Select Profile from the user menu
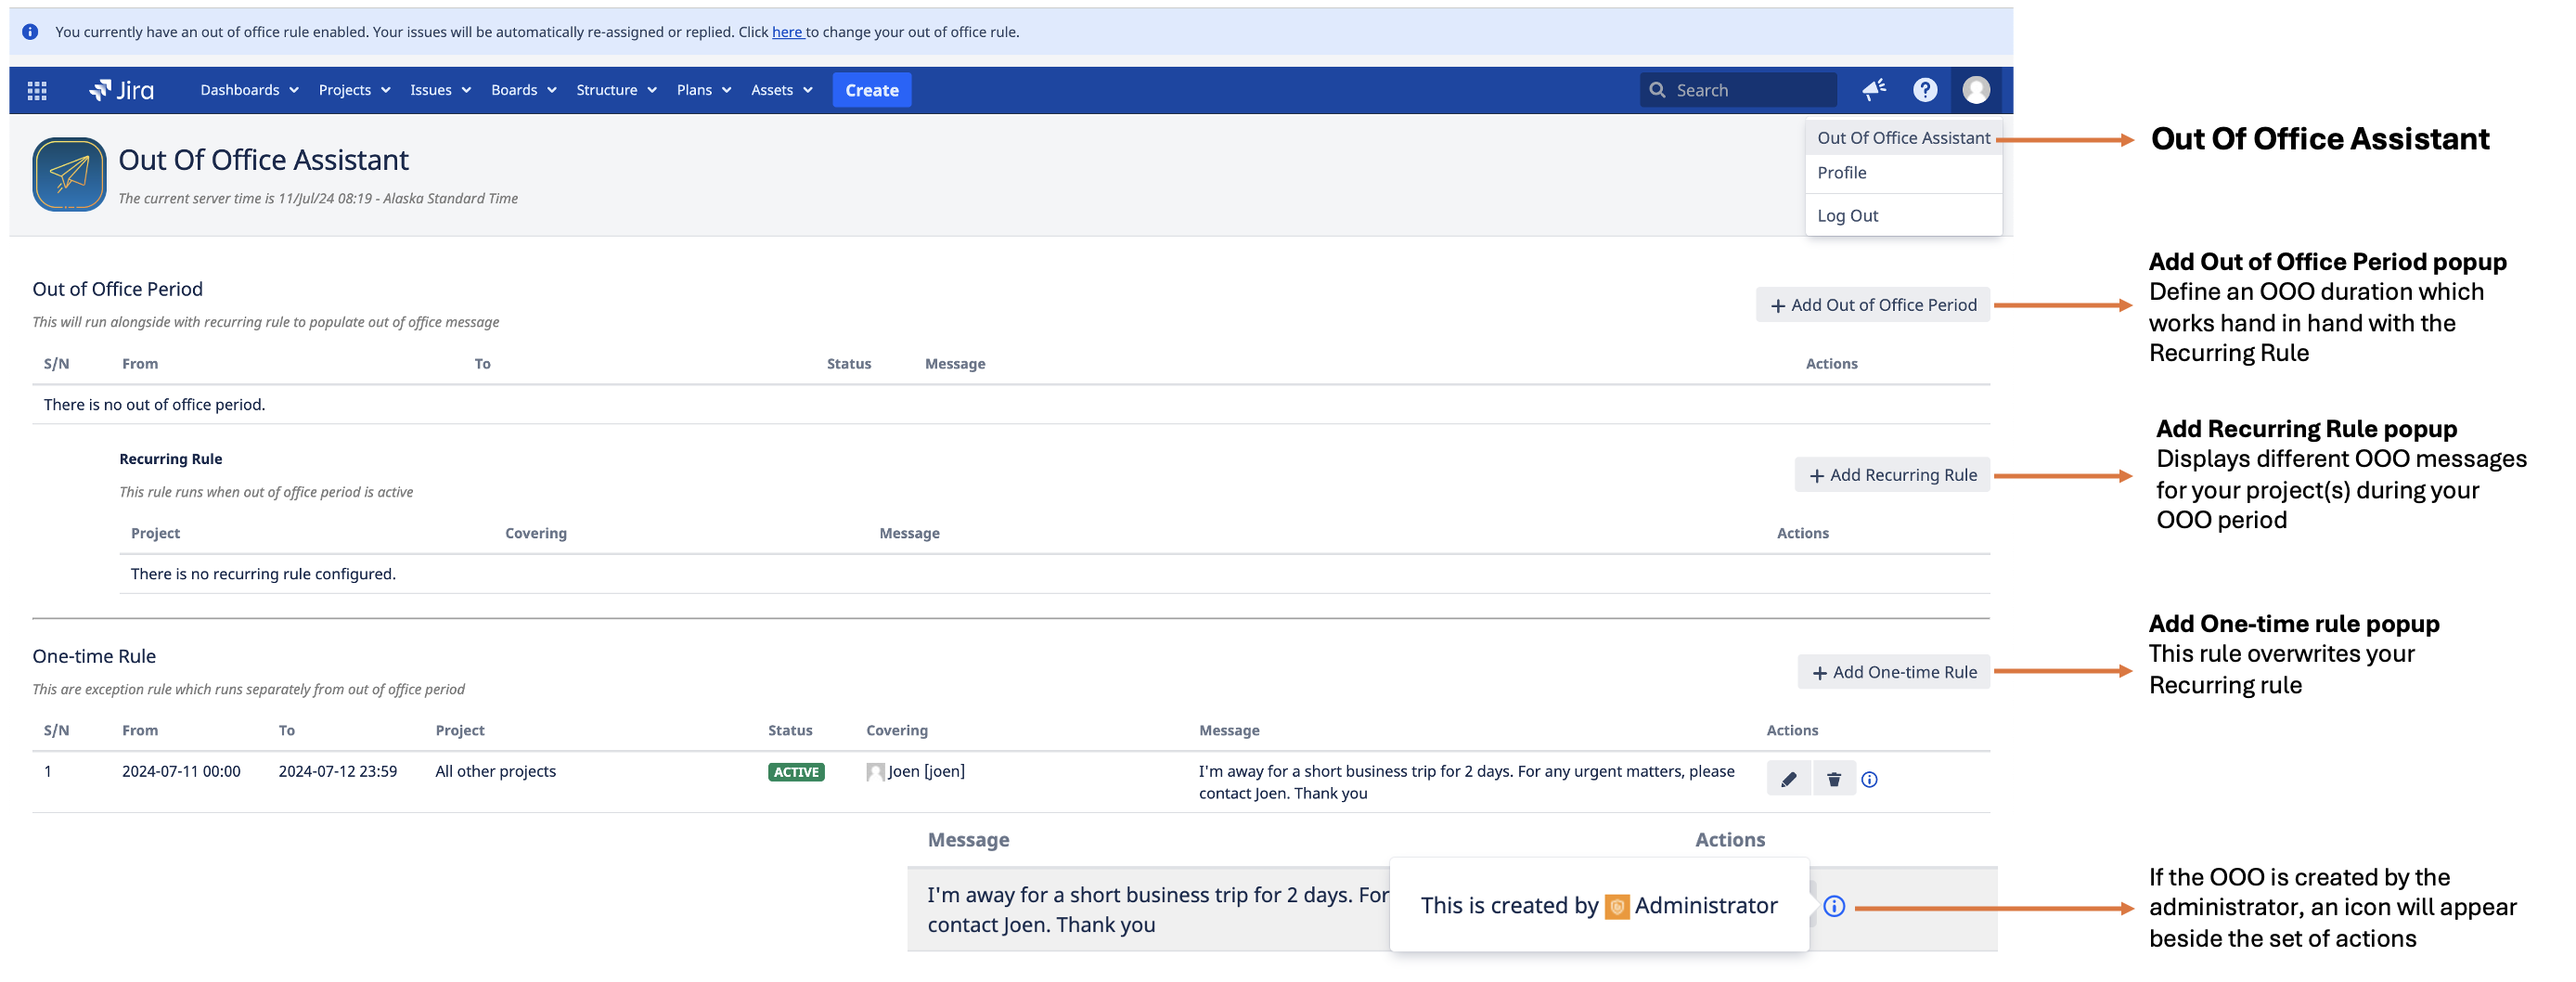Image resolution: width=2576 pixels, height=982 pixels. point(1841,173)
